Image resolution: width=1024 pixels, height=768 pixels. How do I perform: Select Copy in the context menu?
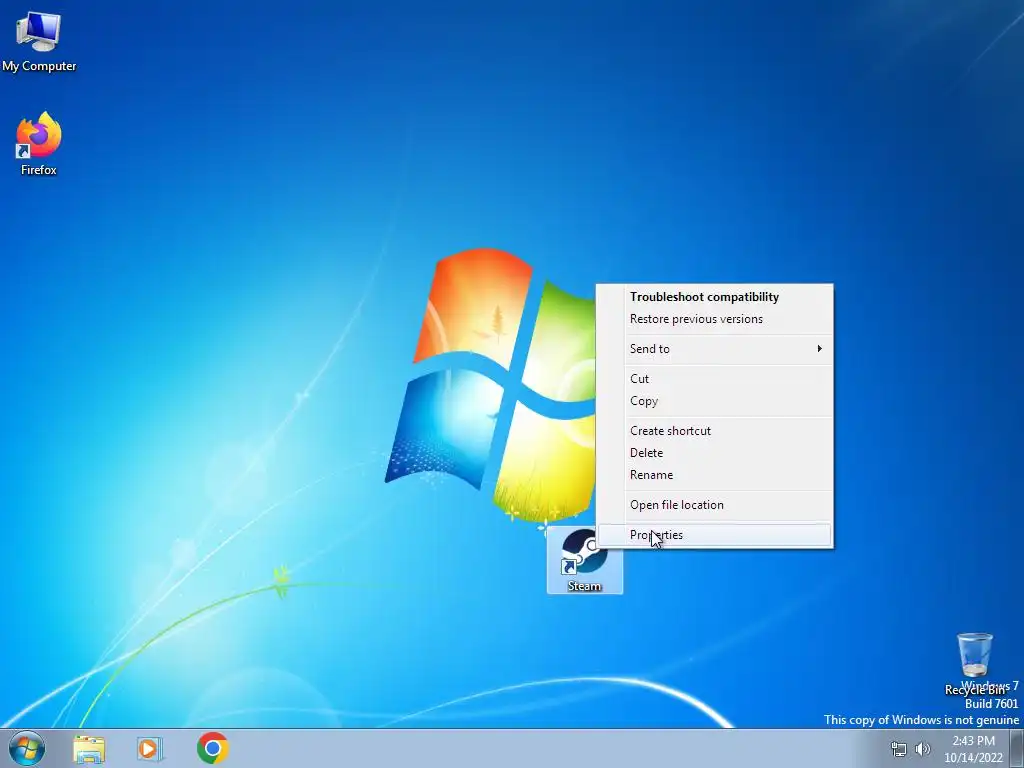coord(715,401)
